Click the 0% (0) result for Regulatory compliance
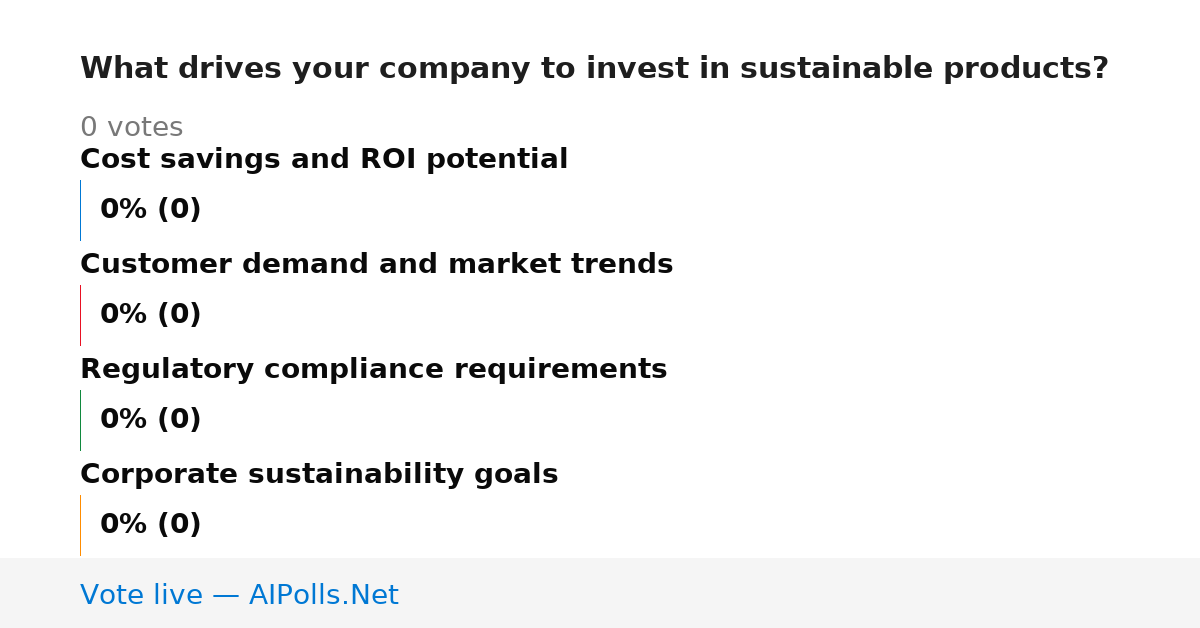Screen dimensions: 1200x628 click(x=150, y=420)
